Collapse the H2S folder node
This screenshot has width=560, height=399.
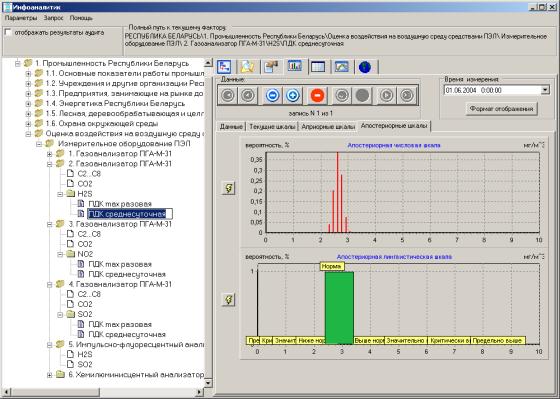60,194
